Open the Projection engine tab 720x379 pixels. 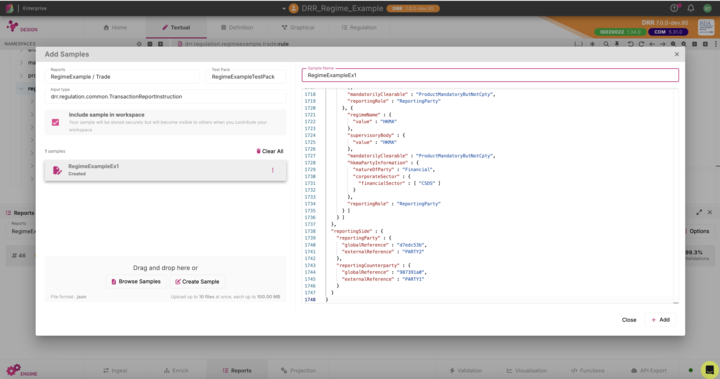(x=298, y=370)
